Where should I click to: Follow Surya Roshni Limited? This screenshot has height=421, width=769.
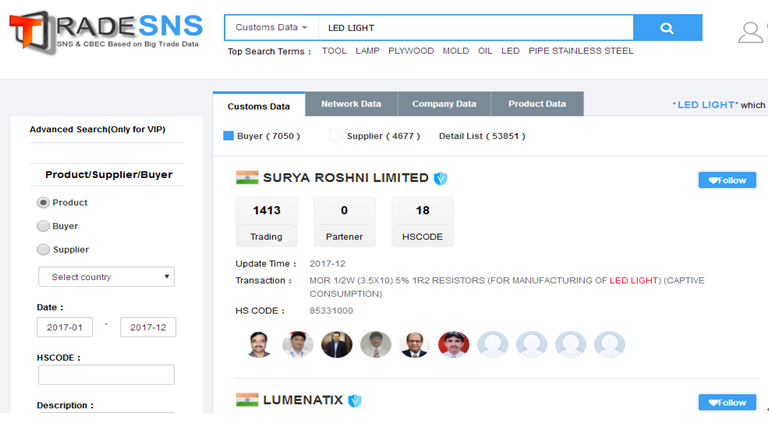[x=727, y=180]
